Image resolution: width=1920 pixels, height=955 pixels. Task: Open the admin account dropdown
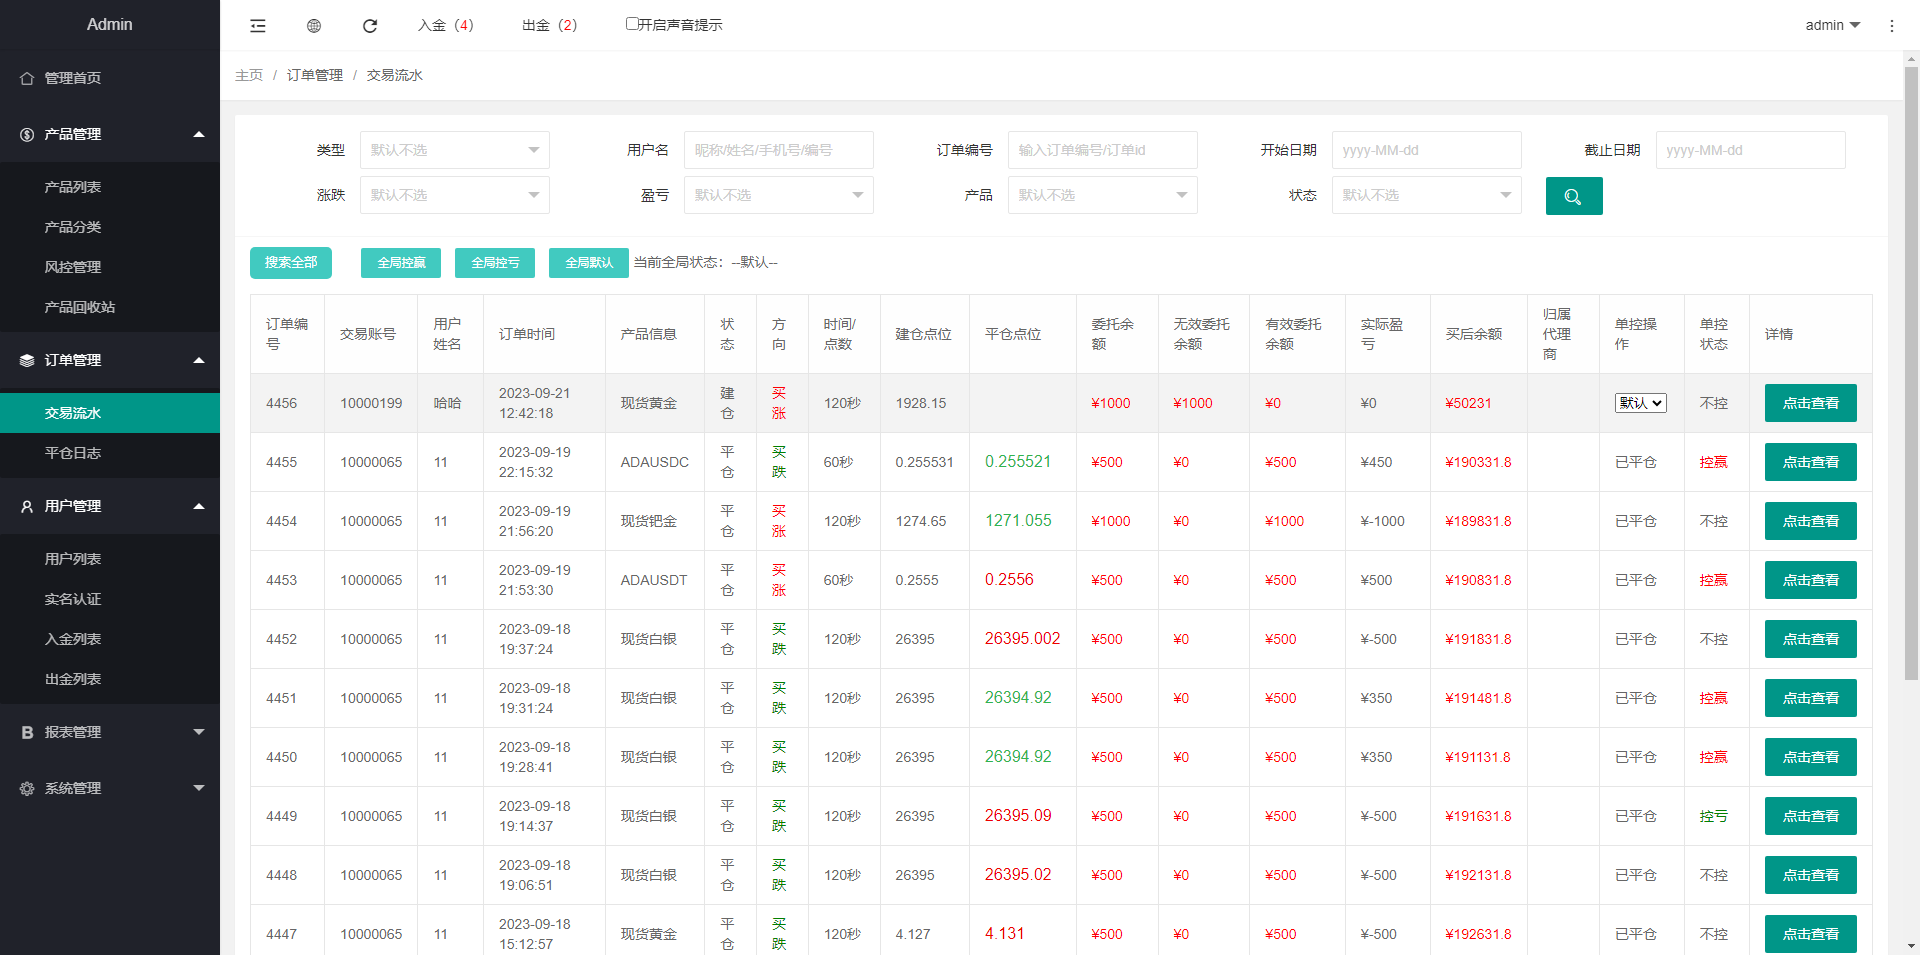coord(1830,25)
